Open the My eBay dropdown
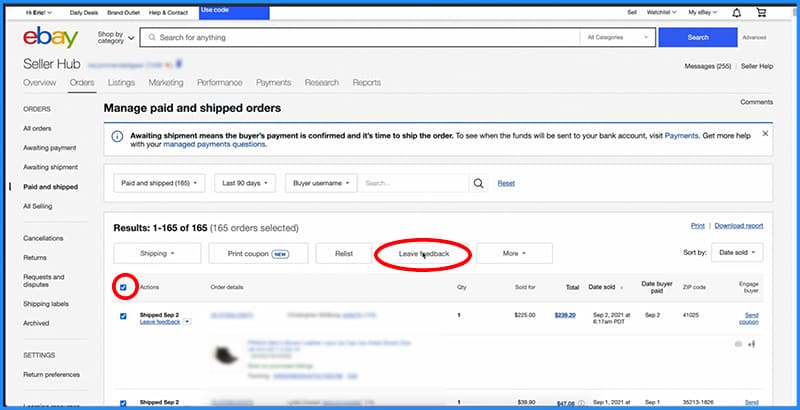800x410 pixels. [x=703, y=12]
